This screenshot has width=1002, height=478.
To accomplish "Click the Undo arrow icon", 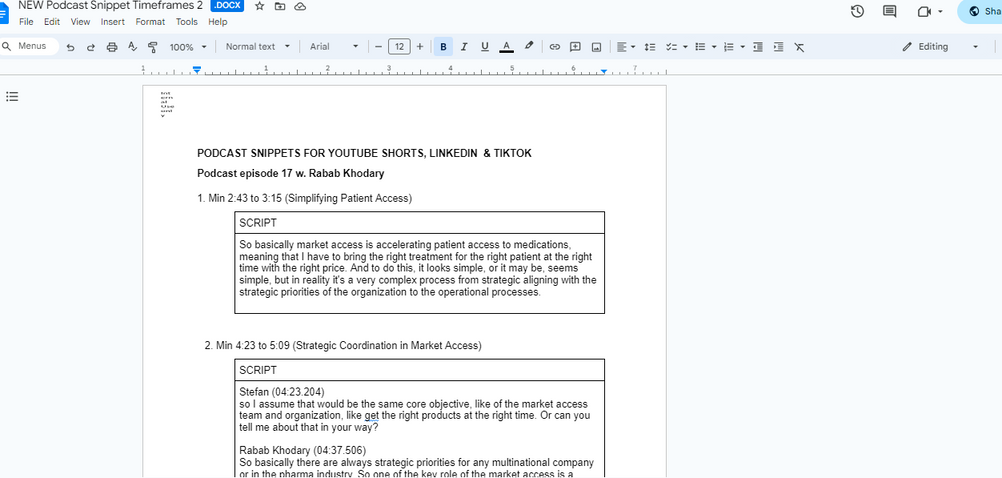I will coord(70,47).
